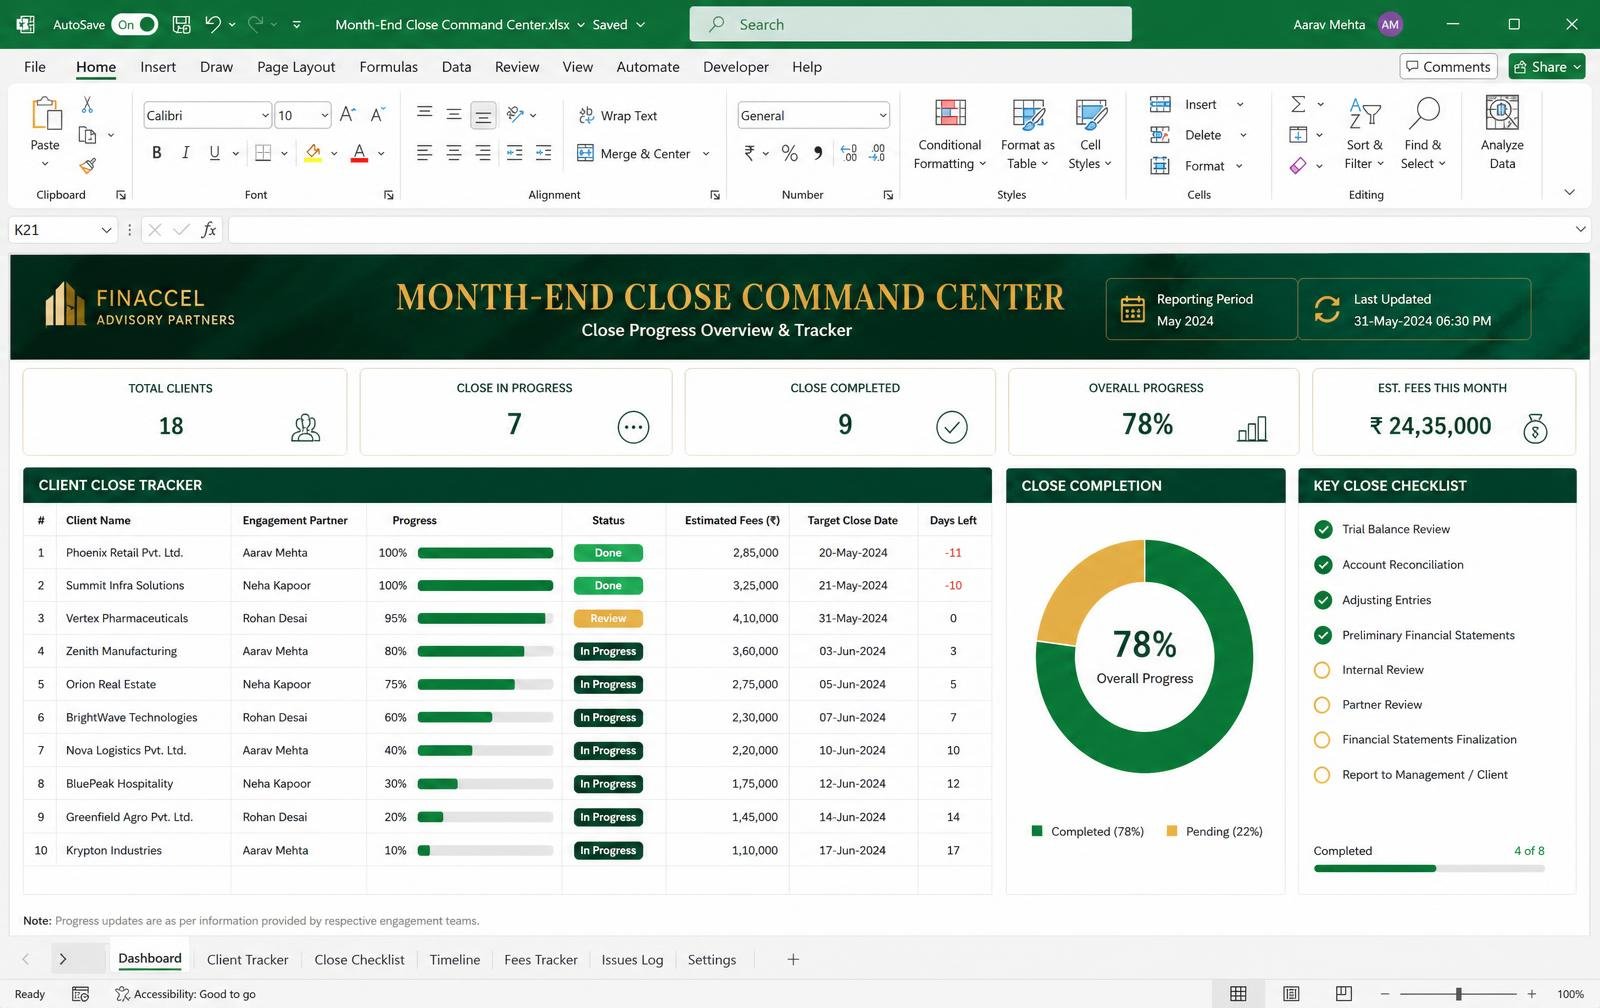This screenshot has height=1008, width=1600.
Task: Open the Fees Tracker sheet tab
Action: click(x=541, y=959)
